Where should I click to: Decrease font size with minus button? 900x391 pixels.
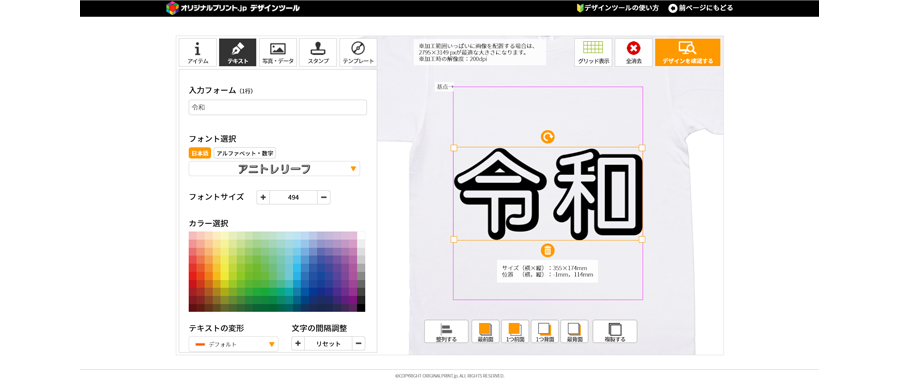324,198
